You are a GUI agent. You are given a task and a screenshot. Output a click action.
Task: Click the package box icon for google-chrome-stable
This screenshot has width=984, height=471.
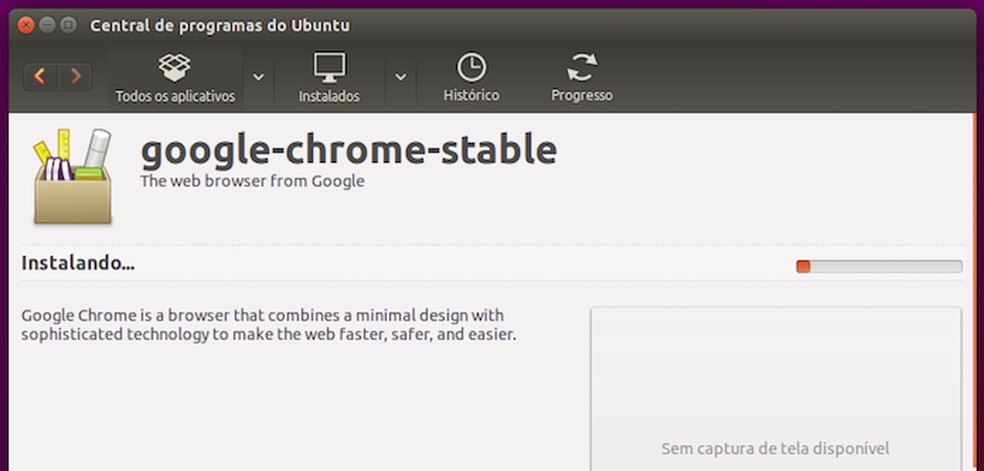click(x=73, y=176)
